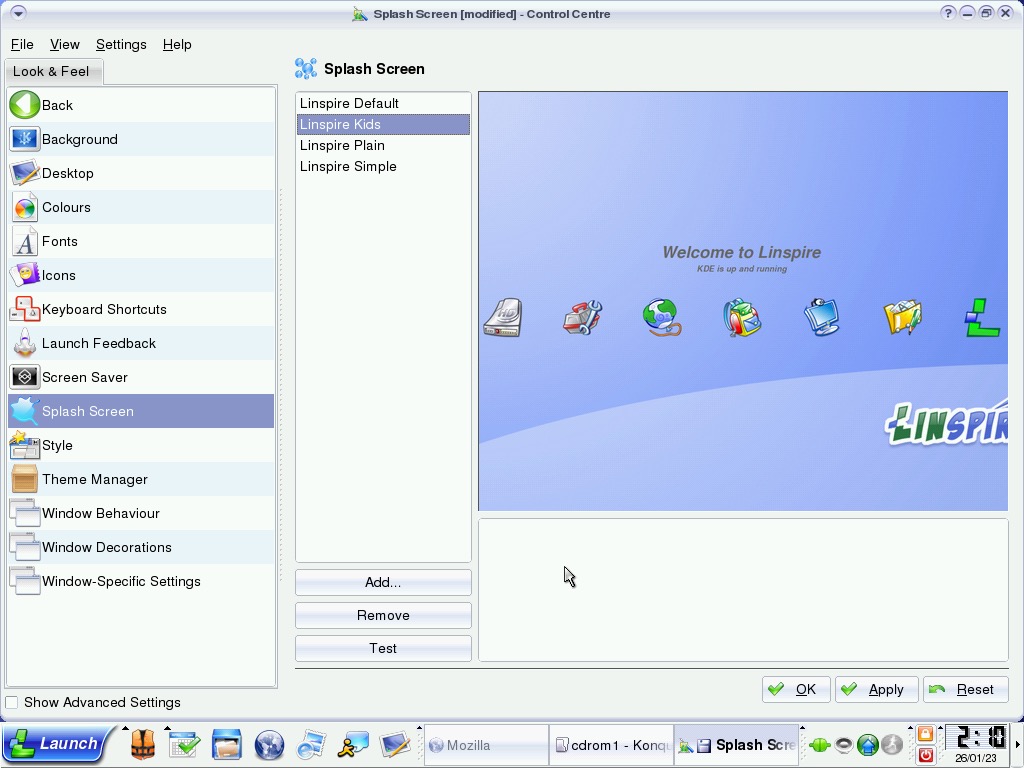Click the Add... button

[383, 582]
